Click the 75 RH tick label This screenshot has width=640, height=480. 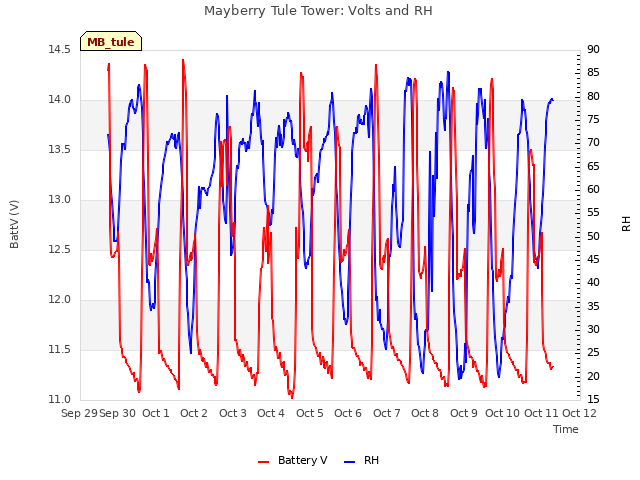[593, 120]
